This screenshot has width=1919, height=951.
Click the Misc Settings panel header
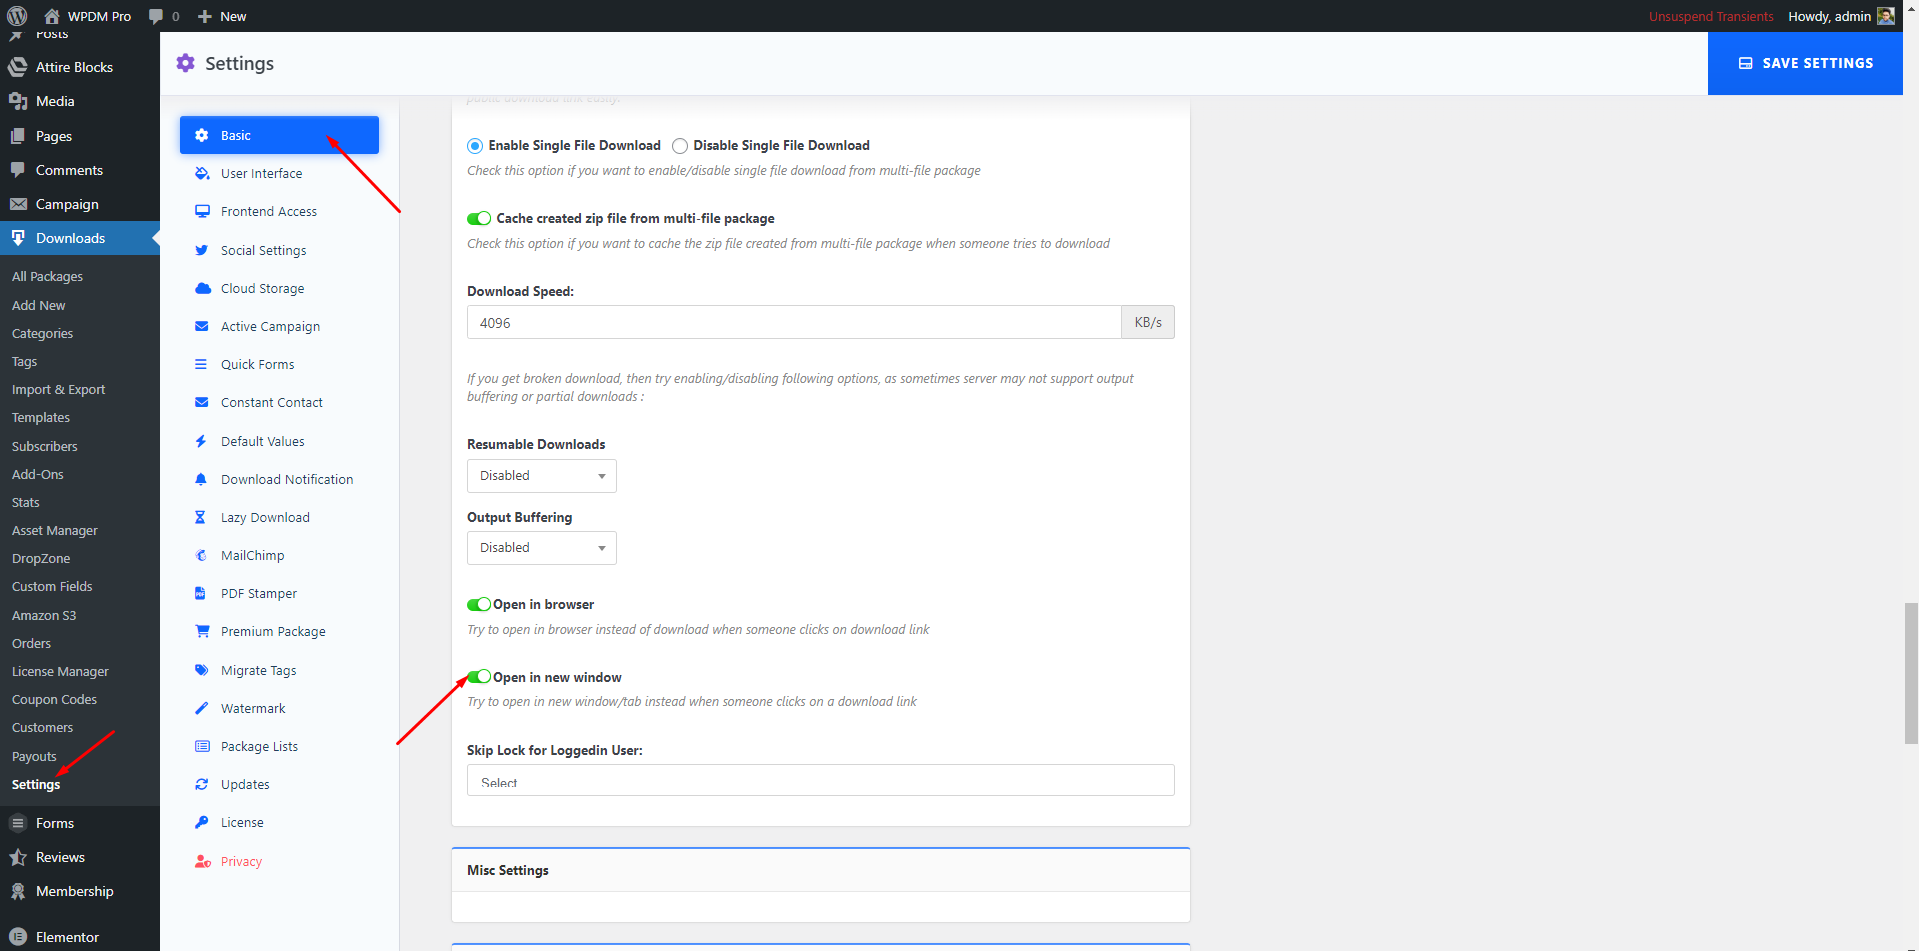[821, 870]
